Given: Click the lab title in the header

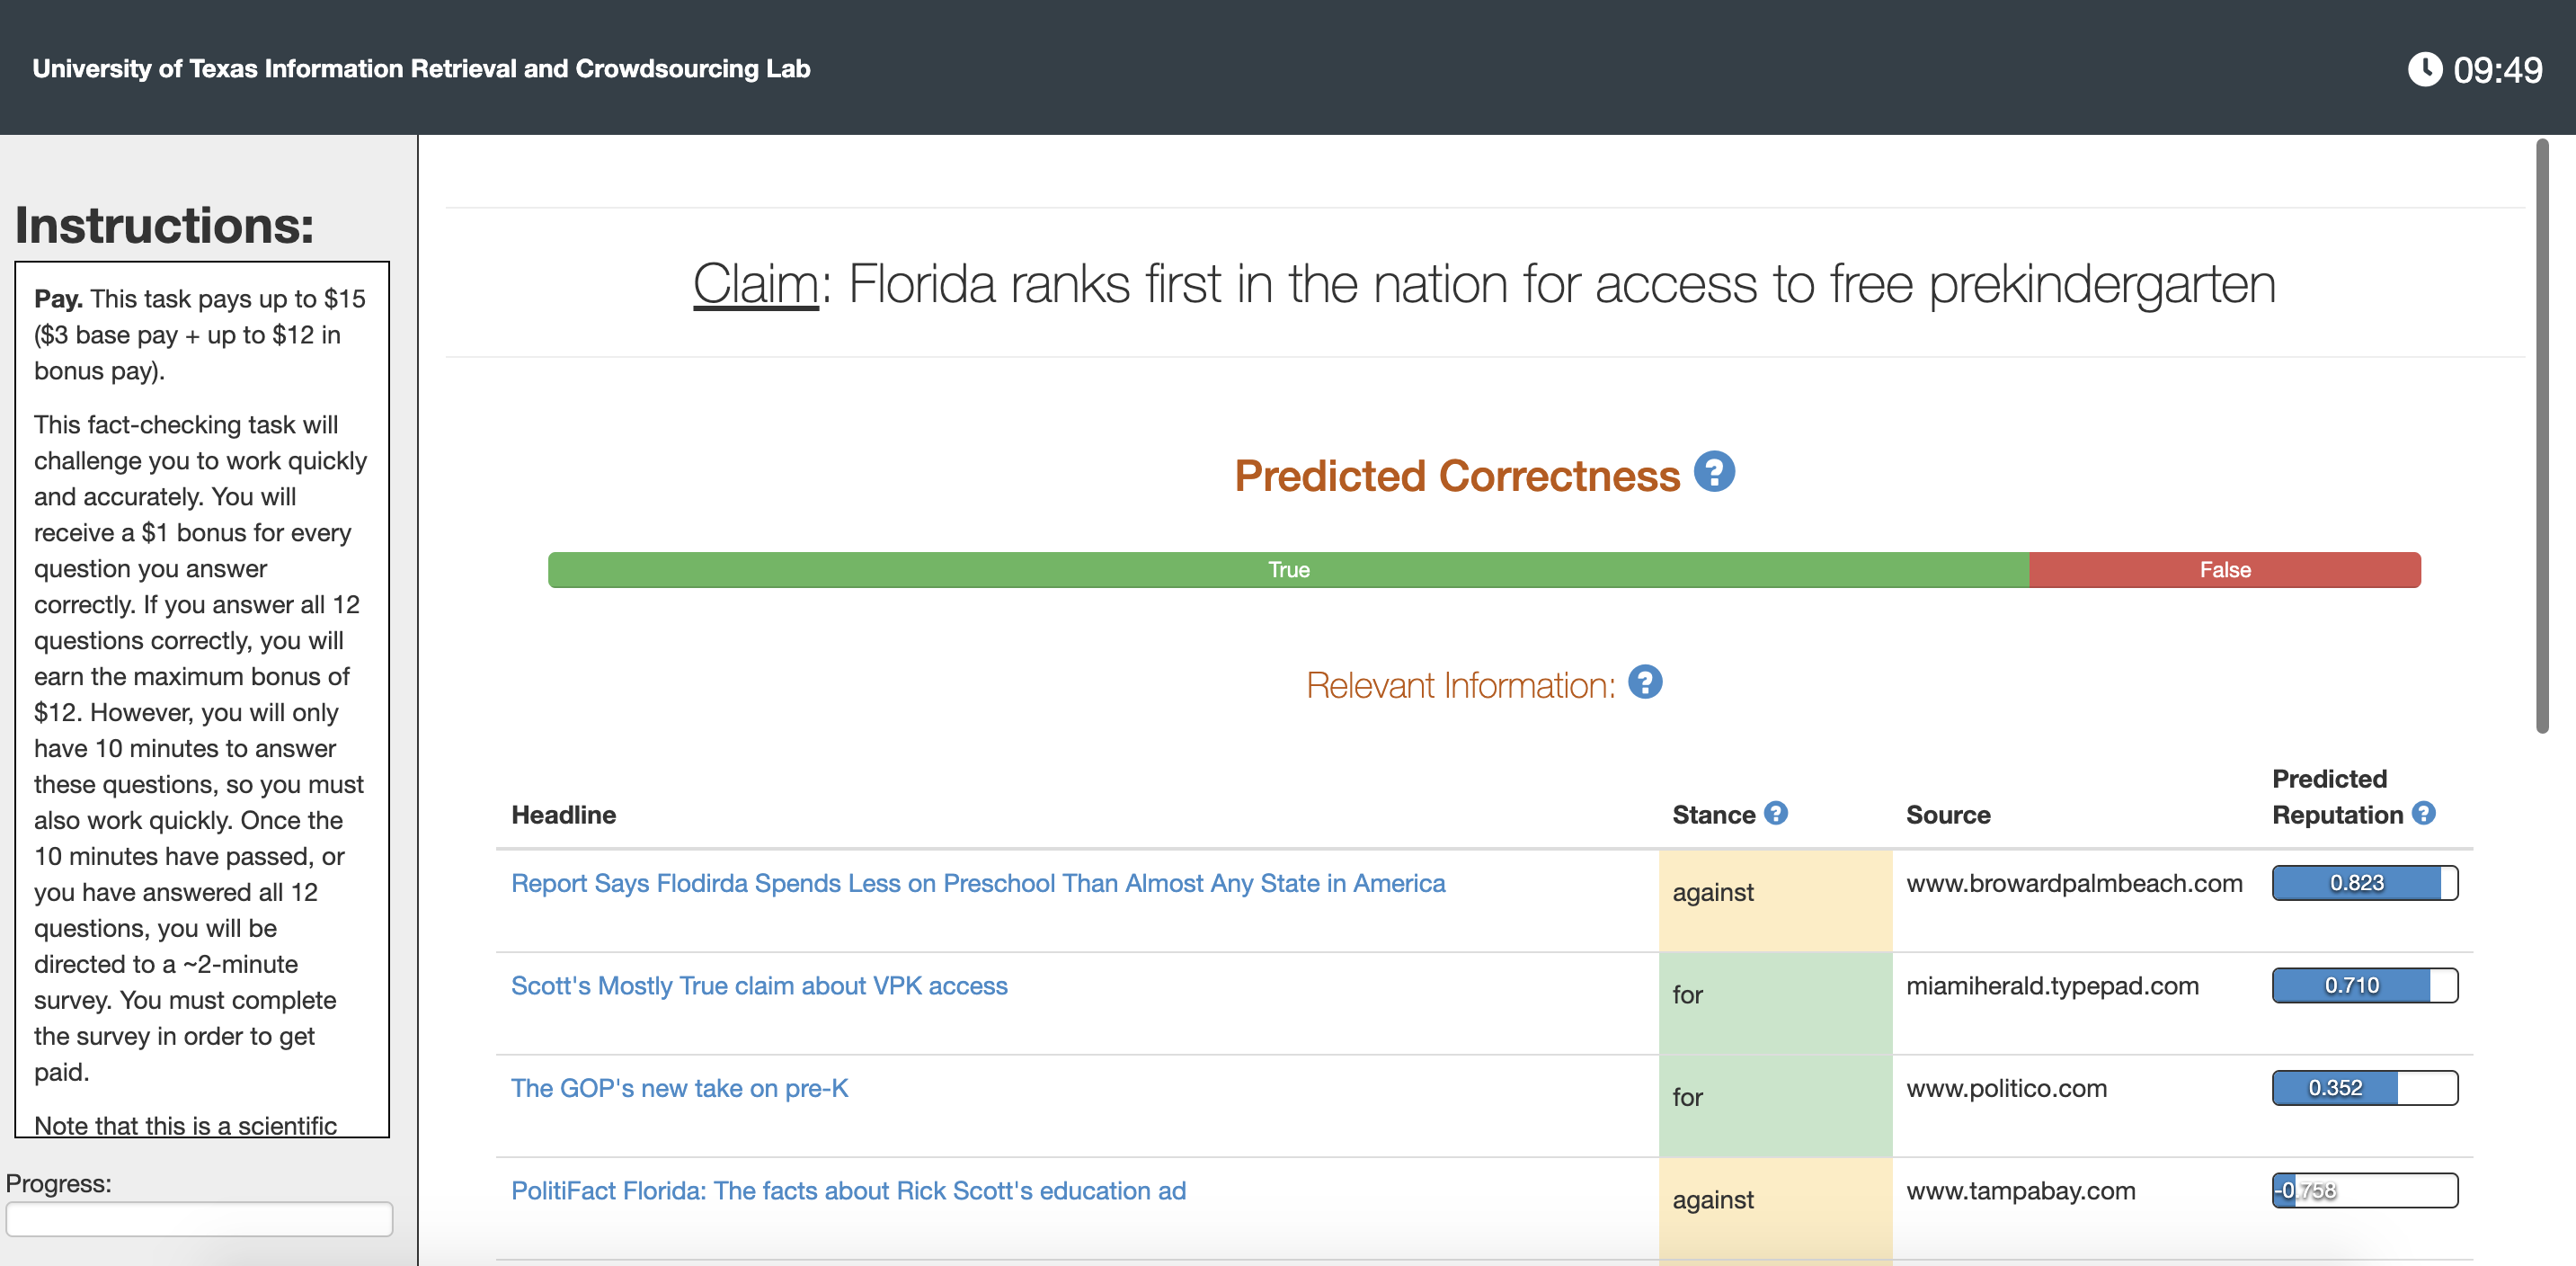Looking at the screenshot, I should pyautogui.click(x=421, y=69).
